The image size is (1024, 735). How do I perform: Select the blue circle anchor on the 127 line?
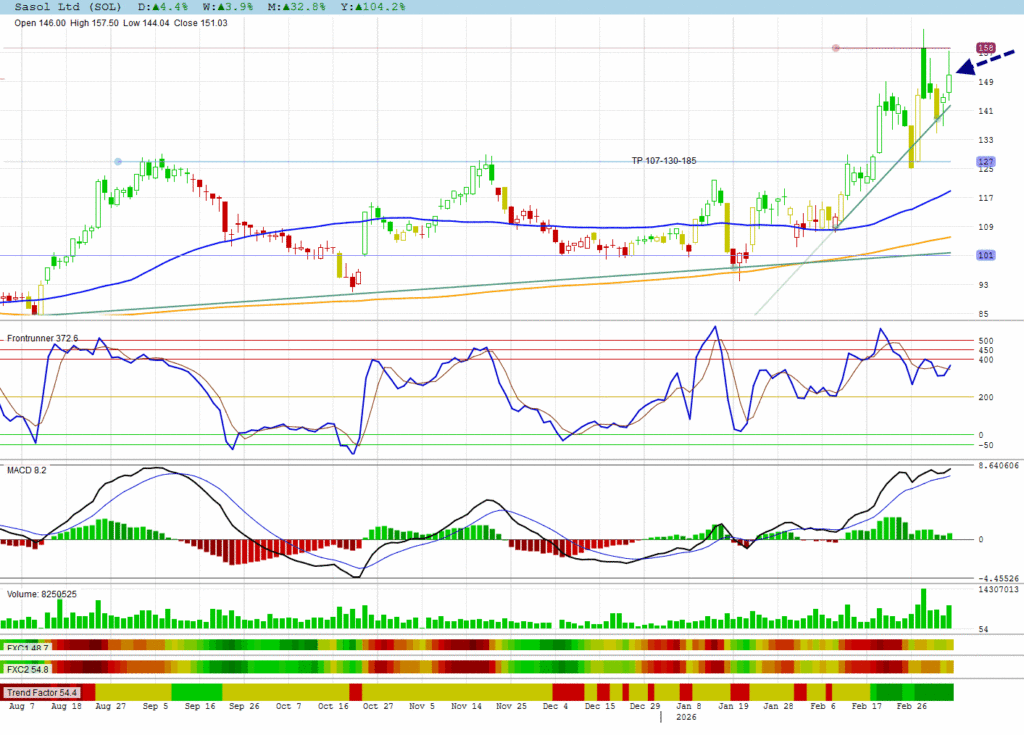[x=118, y=162]
